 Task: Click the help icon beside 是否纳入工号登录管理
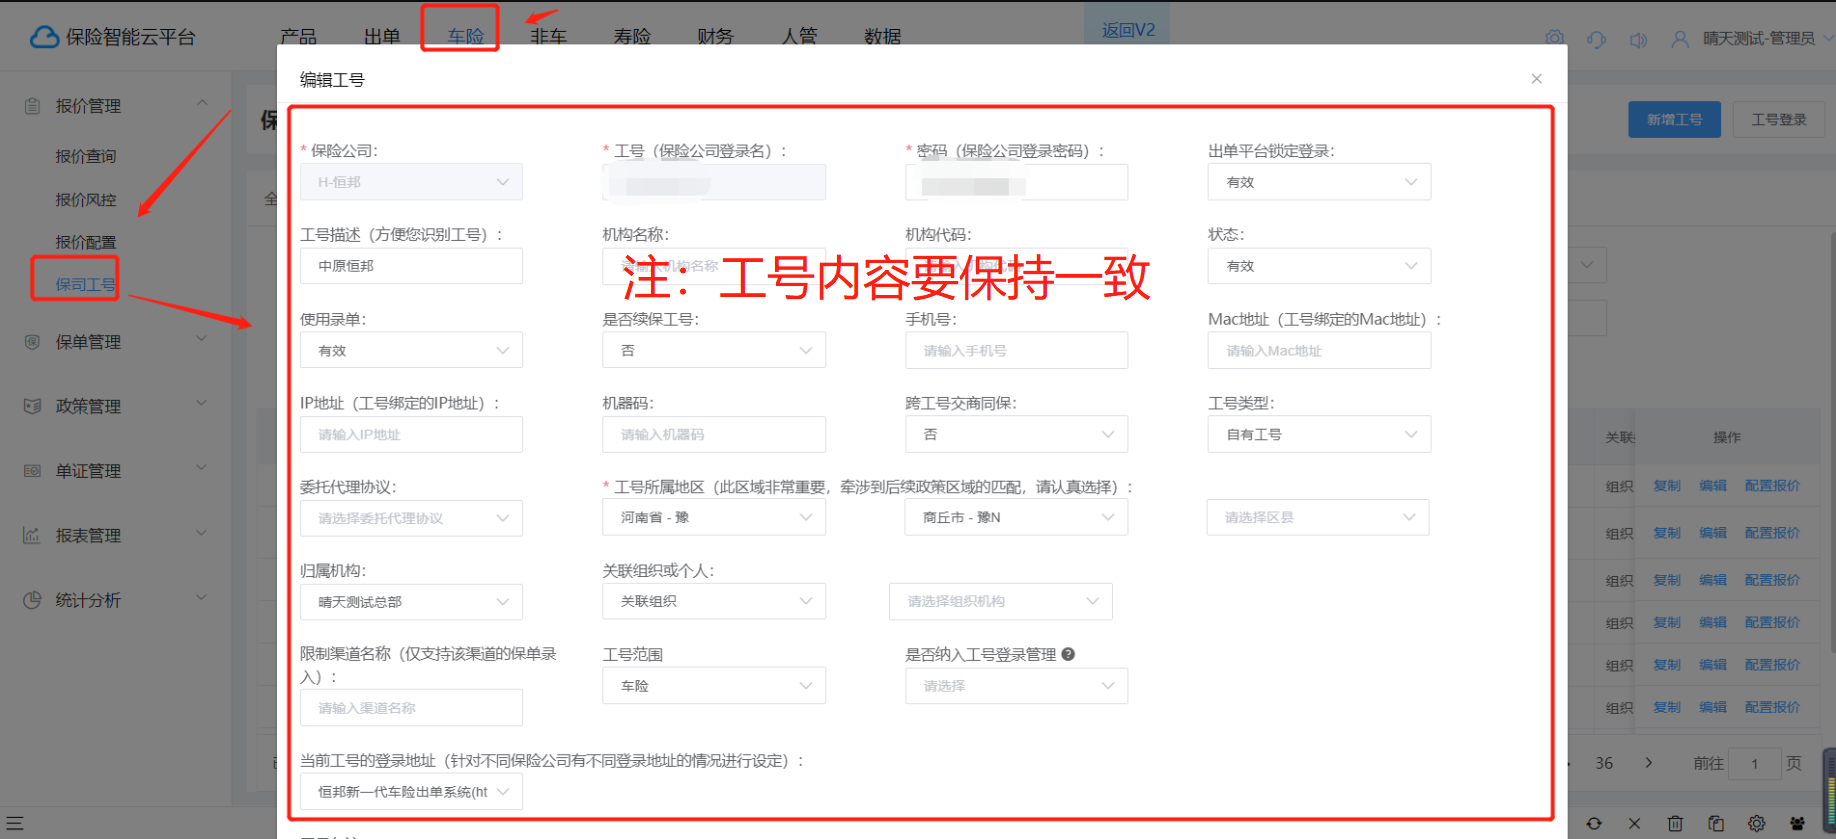[x=1068, y=654]
